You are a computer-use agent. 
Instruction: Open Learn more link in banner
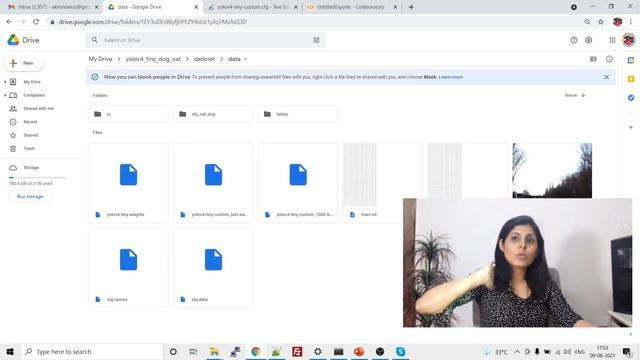coord(451,77)
